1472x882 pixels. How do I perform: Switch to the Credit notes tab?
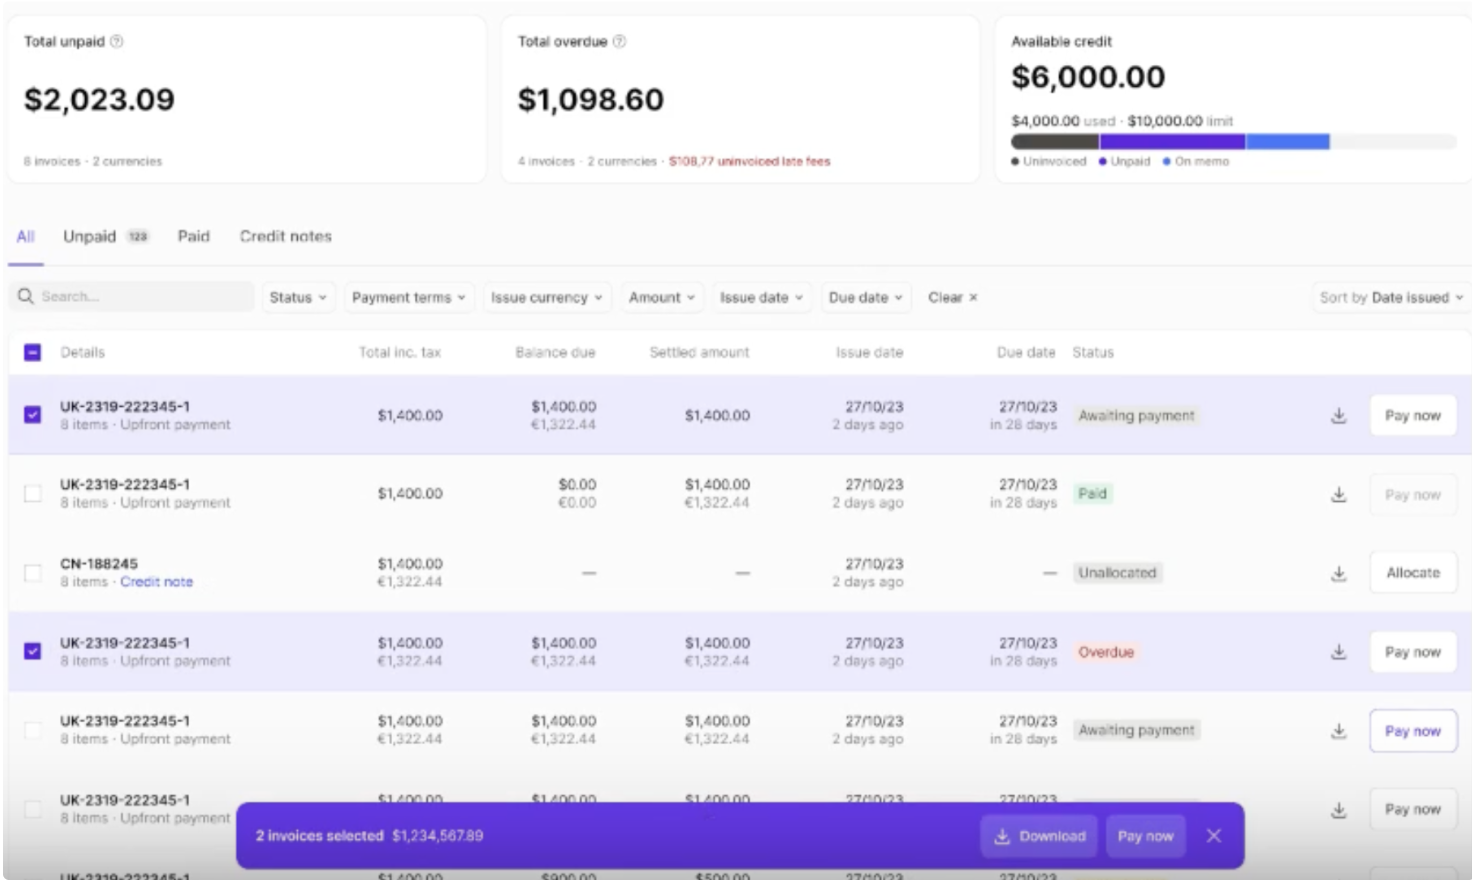[285, 236]
